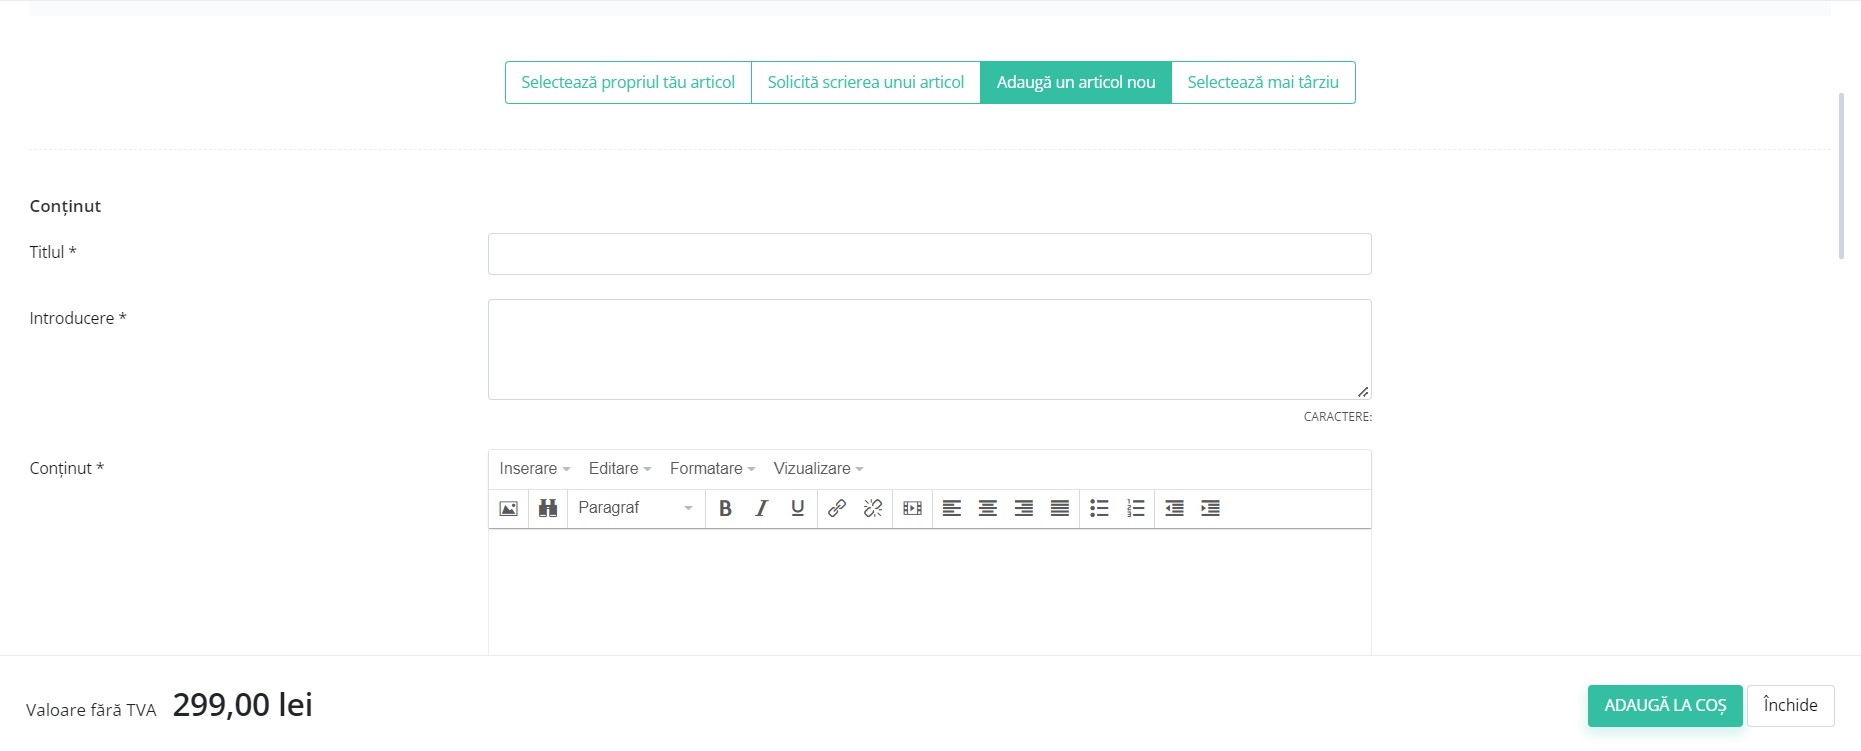This screenshot has height=751, width=1861.
Task: Open the Vizualizare menu
Action: [817, 468]
